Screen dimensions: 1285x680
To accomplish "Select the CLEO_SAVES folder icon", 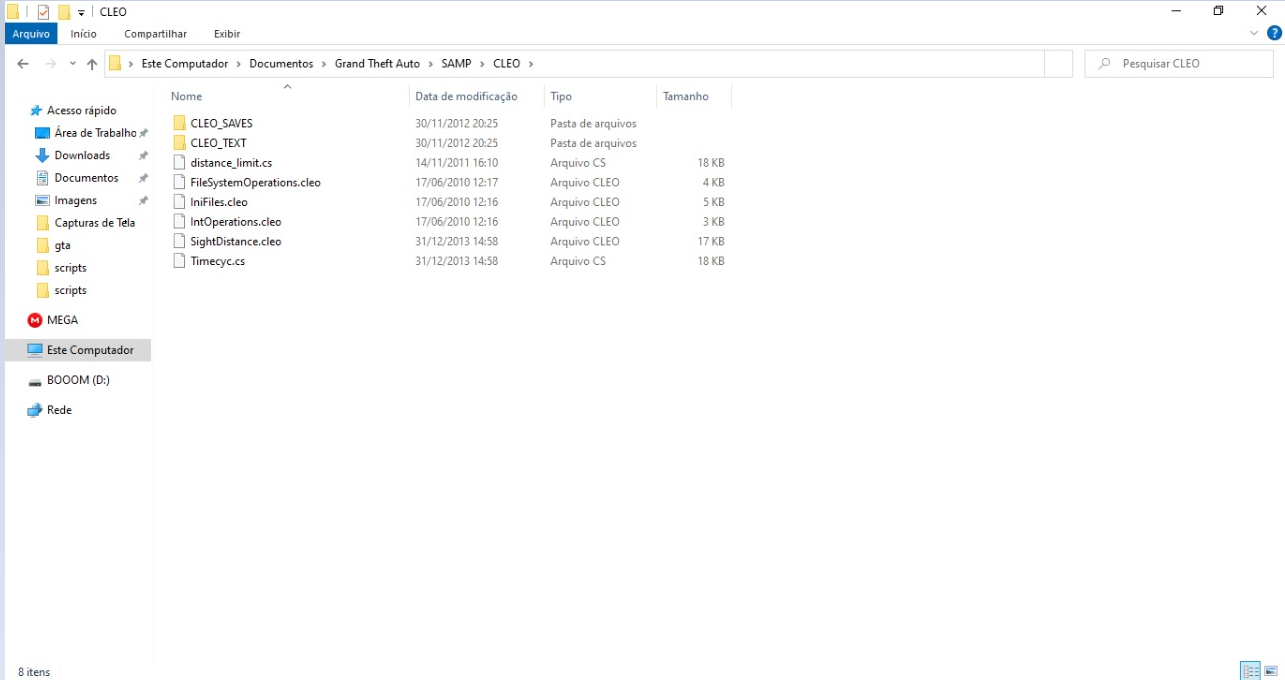I will click(x=180, y=123).
